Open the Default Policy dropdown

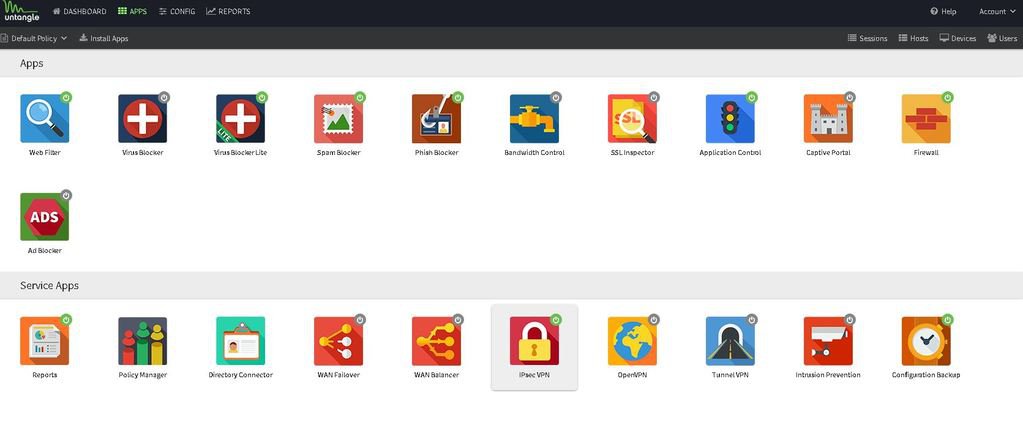tap(34, 38)
